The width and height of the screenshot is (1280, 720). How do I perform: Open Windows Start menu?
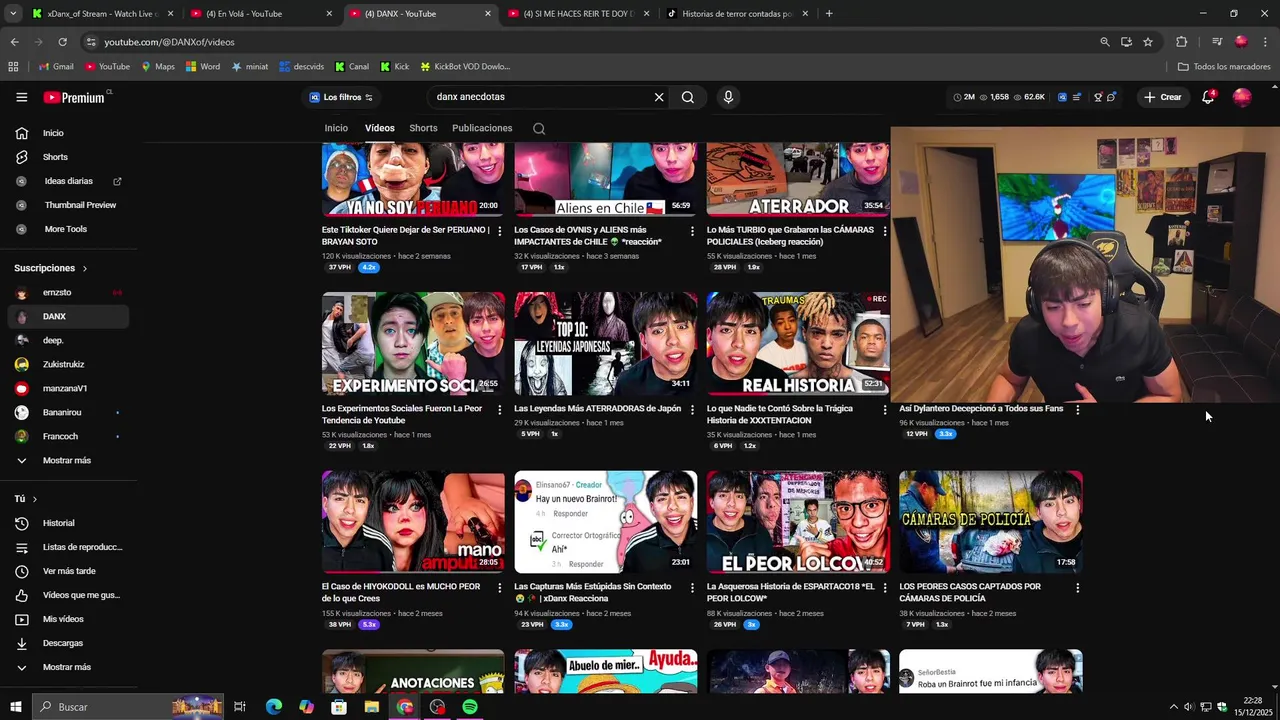pyautogui.click(x=15, y=707)
